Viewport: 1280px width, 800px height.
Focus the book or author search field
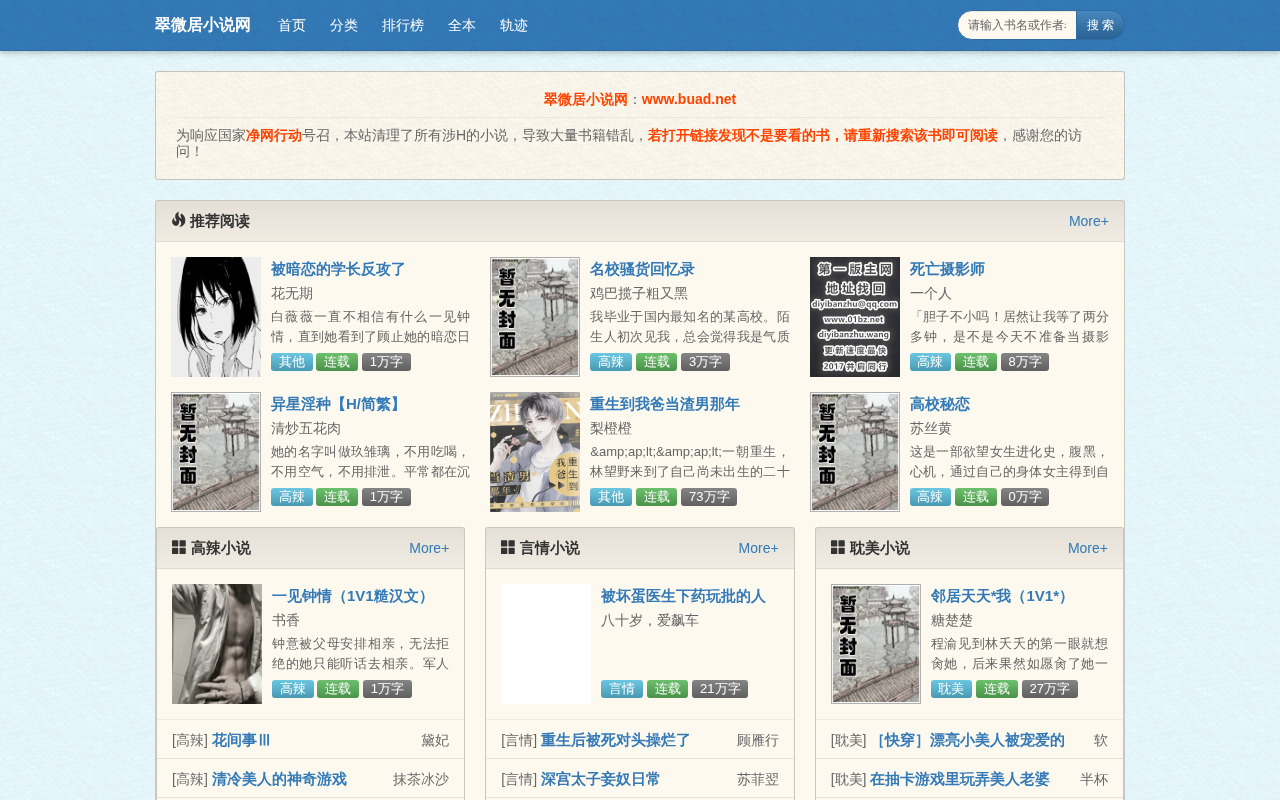tap(1017, 25)
